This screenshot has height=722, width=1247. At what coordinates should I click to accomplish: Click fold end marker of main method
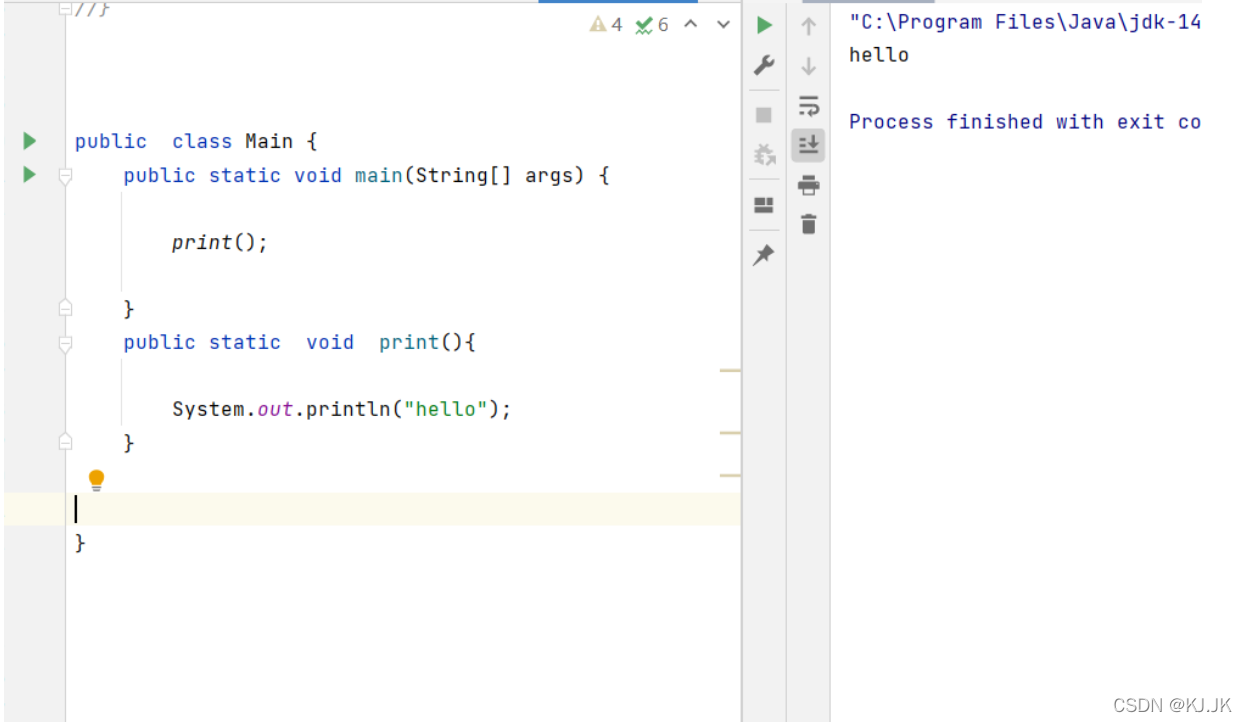65,307
